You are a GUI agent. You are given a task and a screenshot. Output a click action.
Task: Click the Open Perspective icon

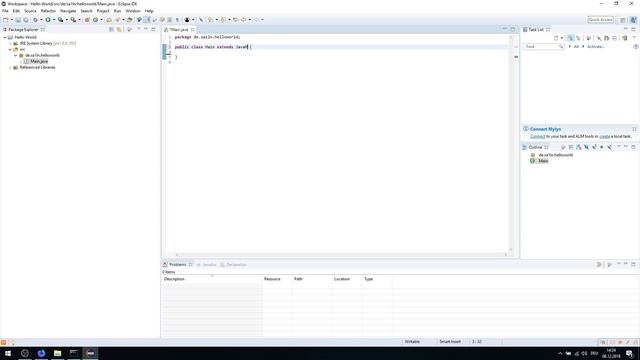click(623, 20)
